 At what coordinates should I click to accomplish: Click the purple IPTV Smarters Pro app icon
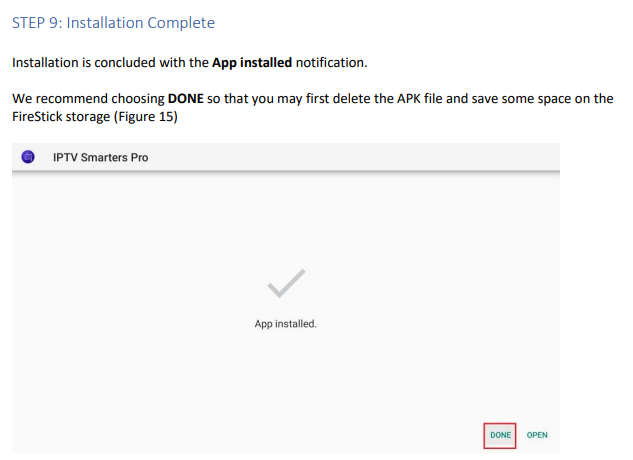[x=28, y=157]
